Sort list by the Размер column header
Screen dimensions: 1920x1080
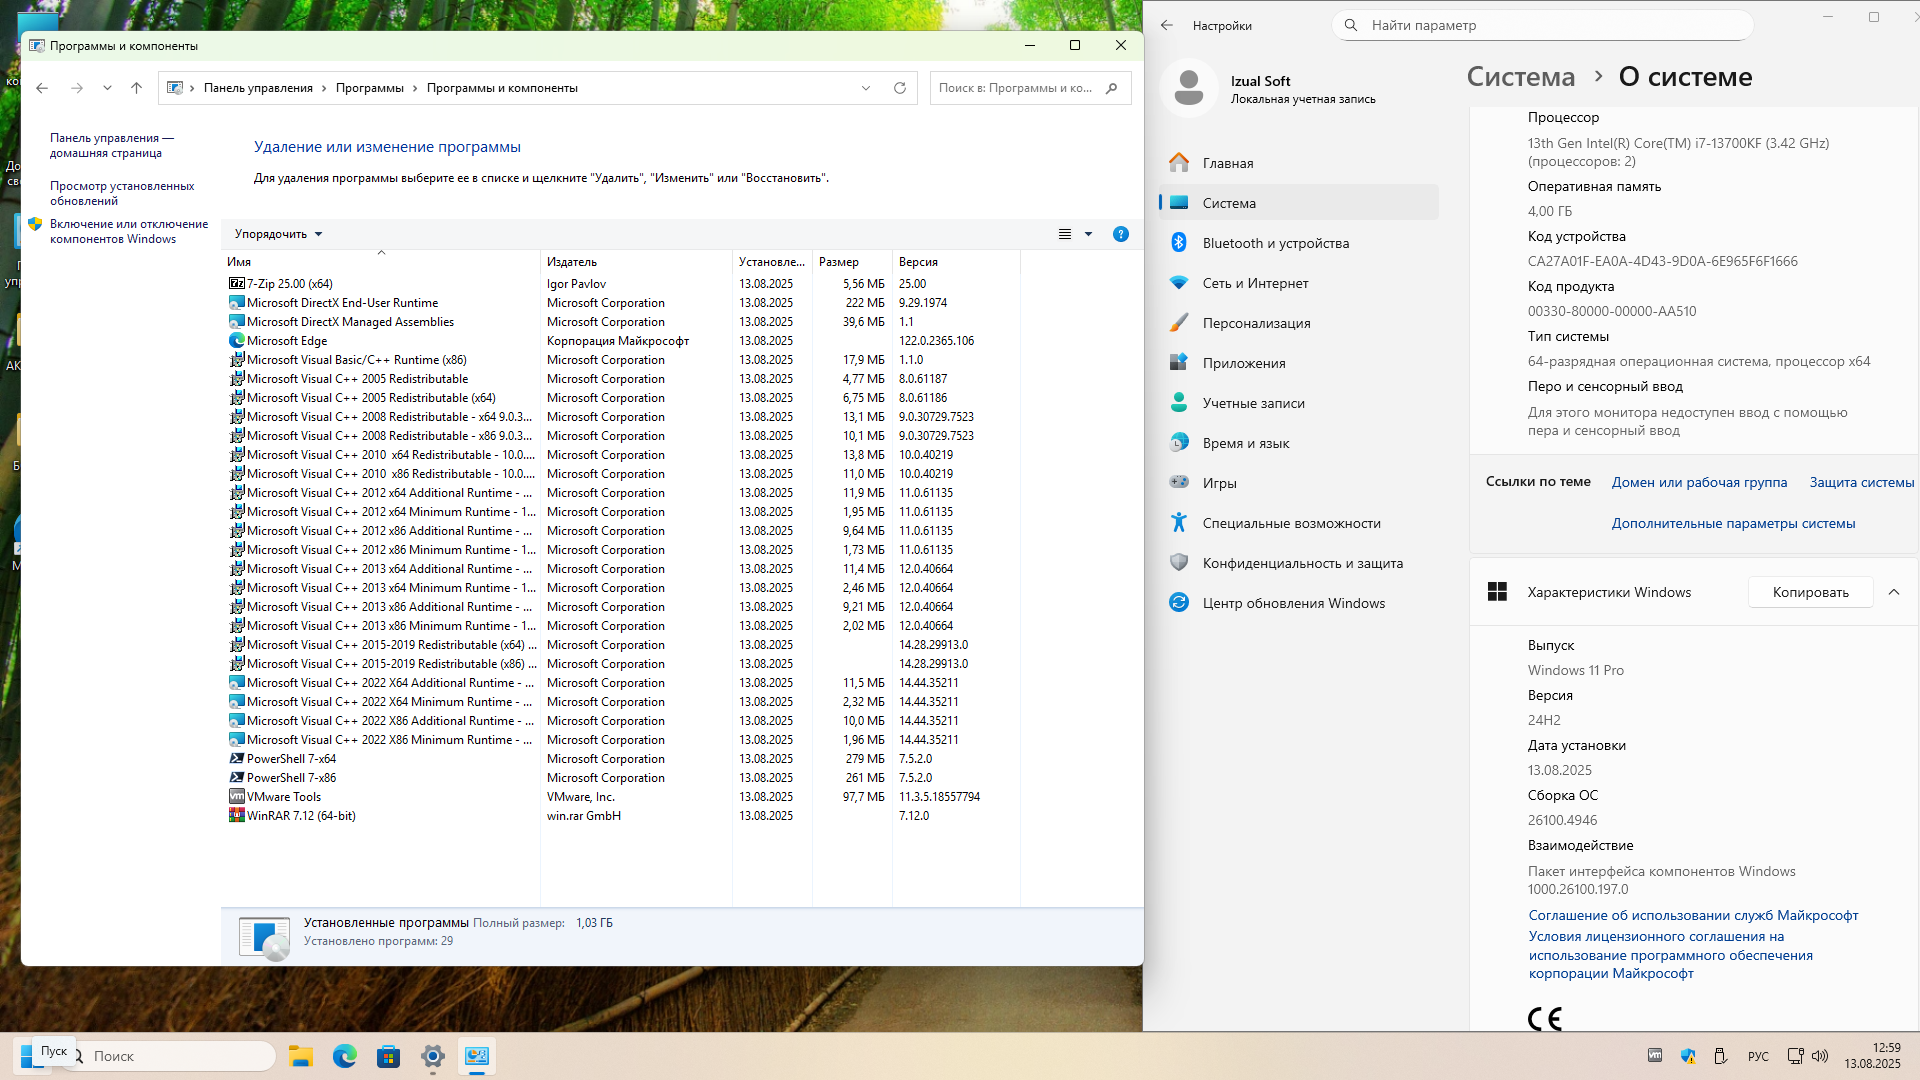(851, 261)
